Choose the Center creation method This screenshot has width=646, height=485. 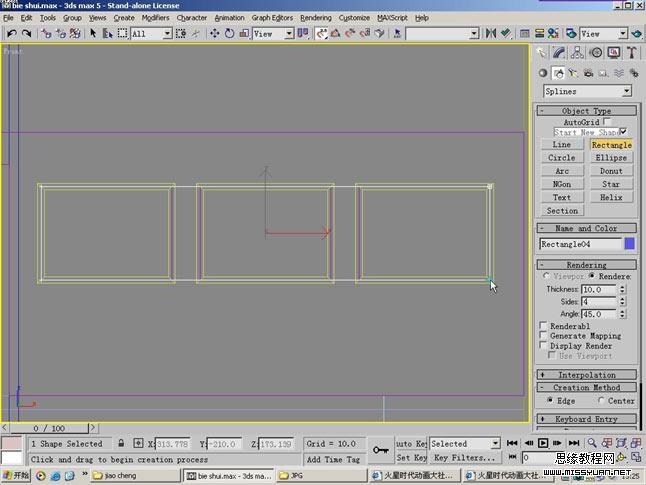[601, 400]
